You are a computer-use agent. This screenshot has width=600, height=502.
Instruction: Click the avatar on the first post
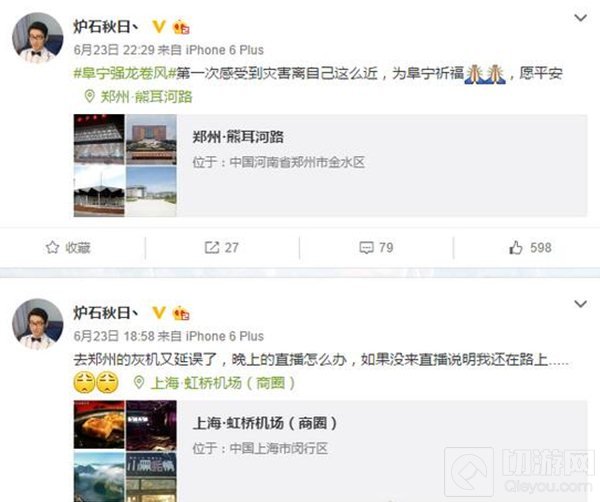click(38, 37)
